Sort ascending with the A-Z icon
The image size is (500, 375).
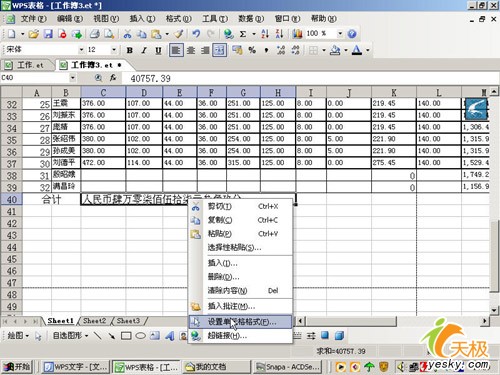click(265, 34)
